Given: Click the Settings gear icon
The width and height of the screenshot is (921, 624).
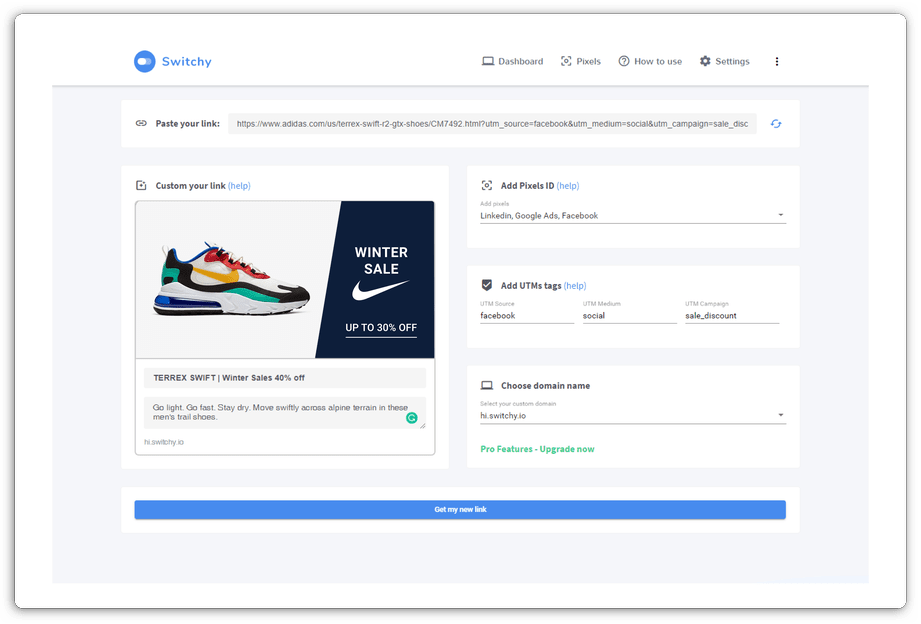Looking at the screenshot, I should 705,61.
